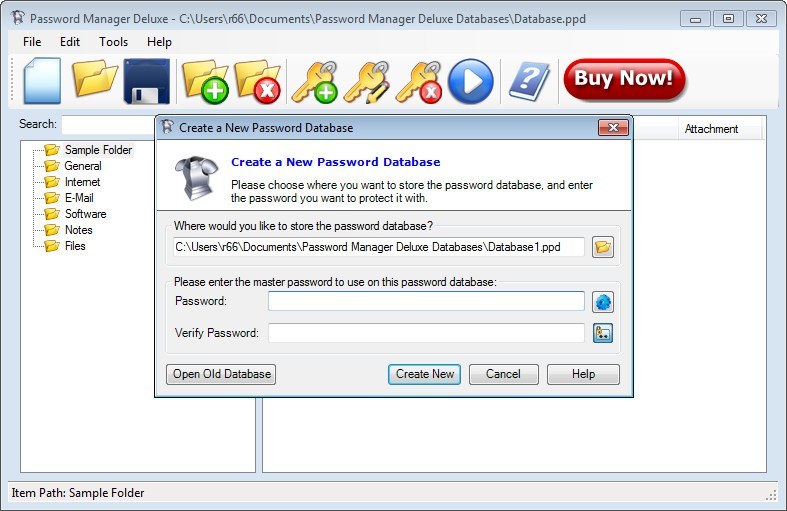This screenshot has width=787, height=511.
Task: Click the New Database toolbar icon
Action: (x=42, y=81)
